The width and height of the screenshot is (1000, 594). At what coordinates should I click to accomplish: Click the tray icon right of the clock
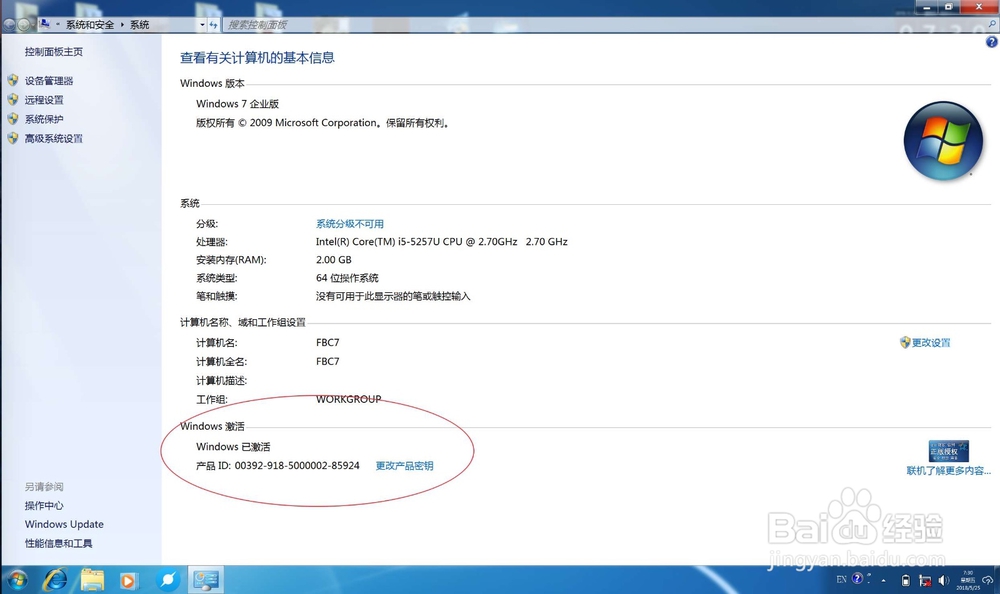(x=988, y=580)
